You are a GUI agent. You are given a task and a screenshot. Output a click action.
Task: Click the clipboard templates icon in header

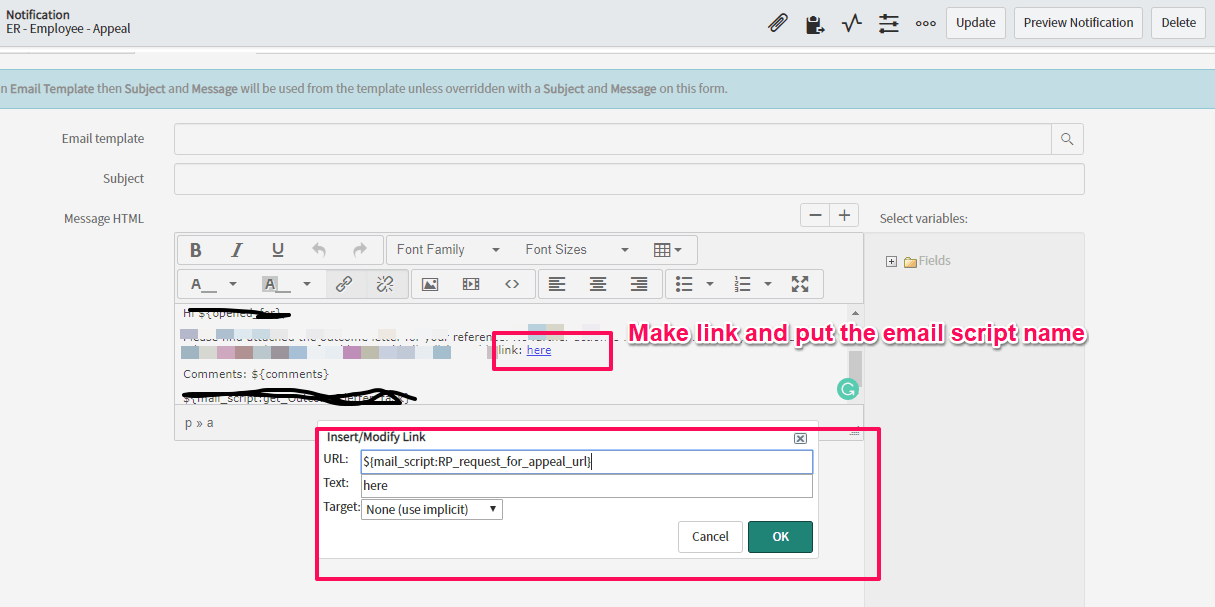[815, 23]
